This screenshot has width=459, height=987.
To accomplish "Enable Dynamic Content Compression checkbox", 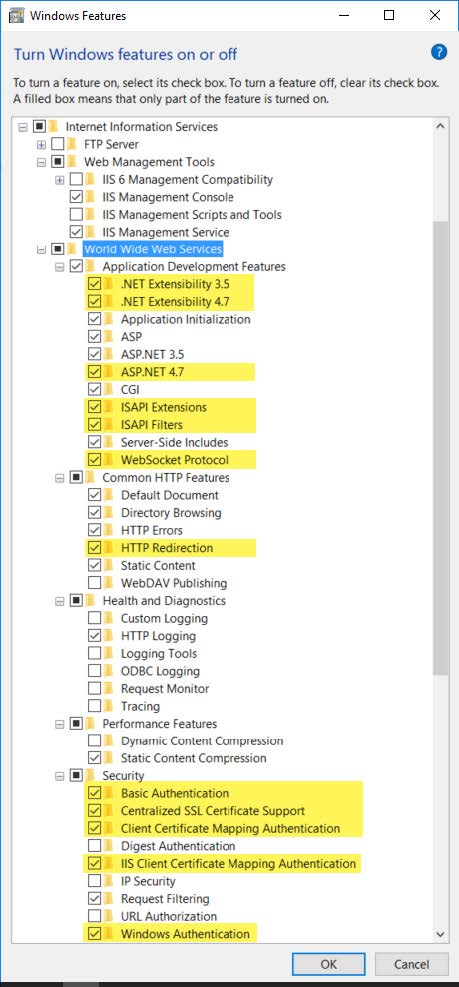I will click(94, 740).
